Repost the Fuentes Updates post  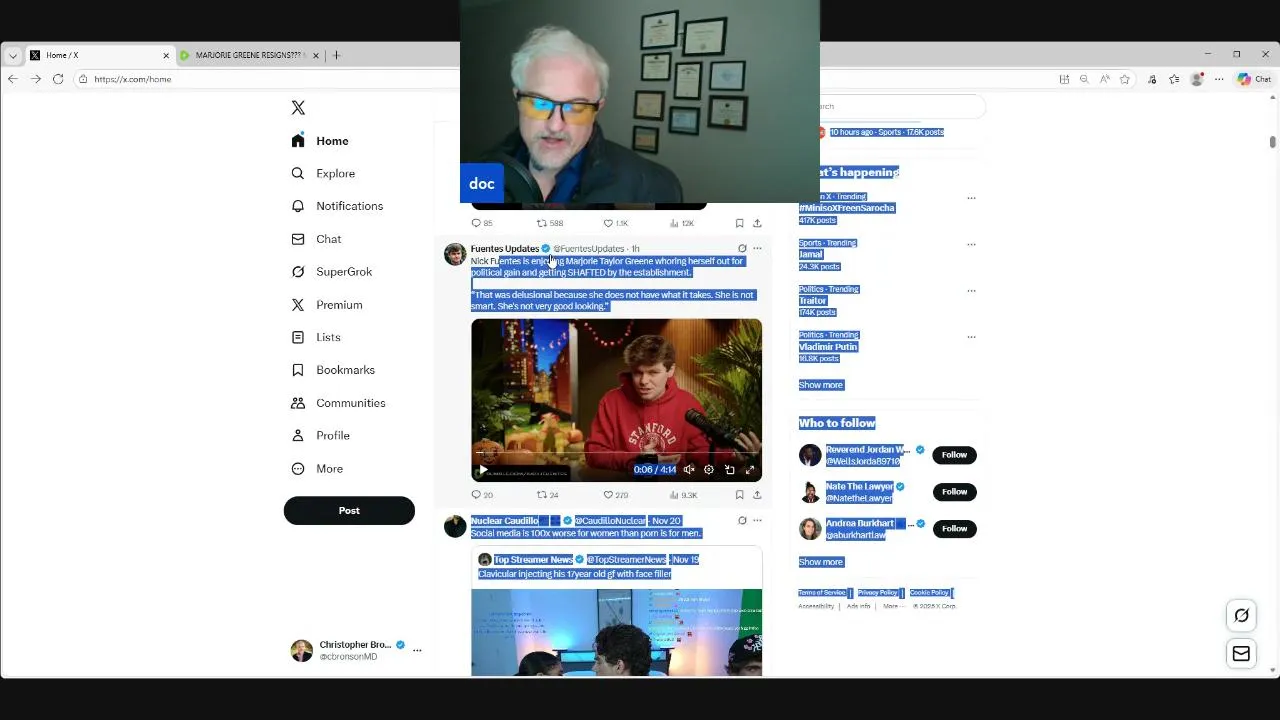548,495
